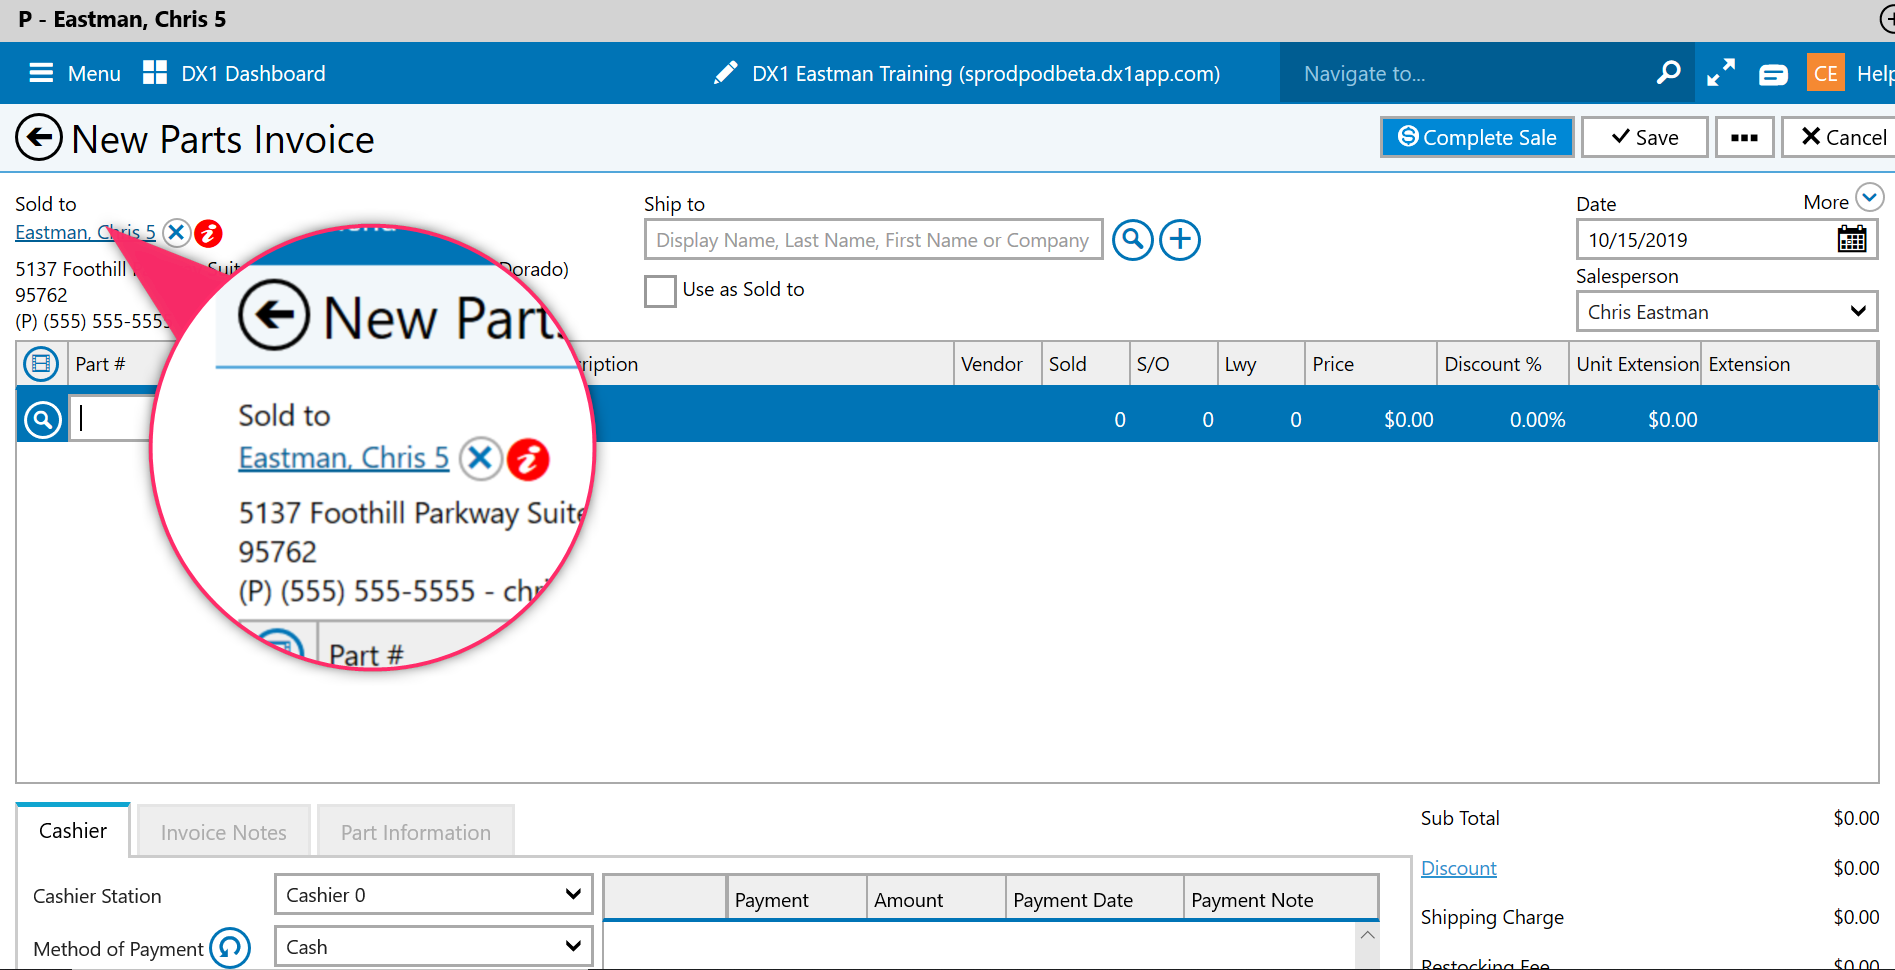Open the Cashier Station dropdown
This screenshot has width=1895, height=970.
(434, 895)
